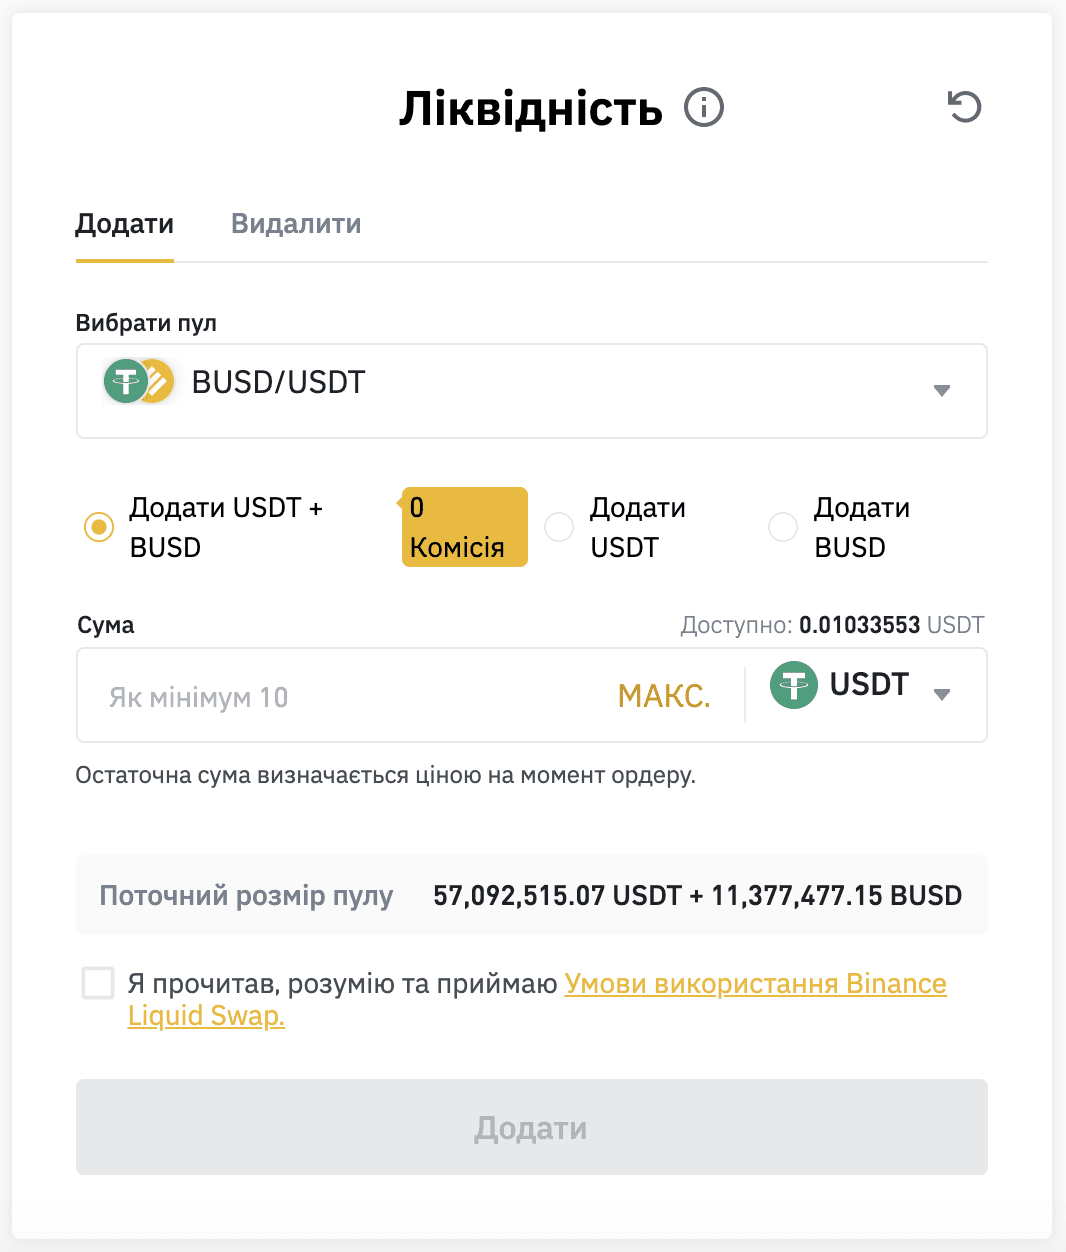Click the BUSD/USDT pool coin icon
Image resolution: width=1066 pixels, height=1252 pixels.
(139, 381)
